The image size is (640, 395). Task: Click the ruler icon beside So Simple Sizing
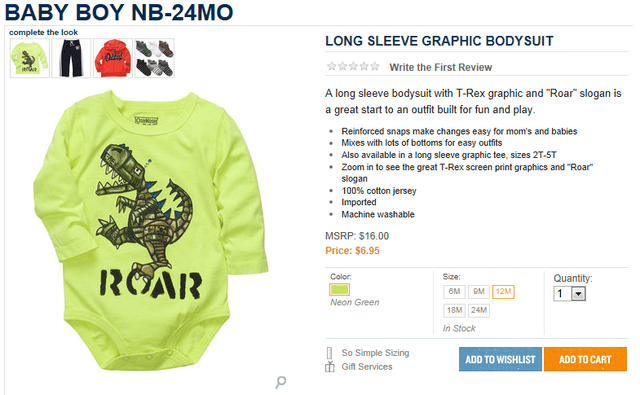click(329, 353)
